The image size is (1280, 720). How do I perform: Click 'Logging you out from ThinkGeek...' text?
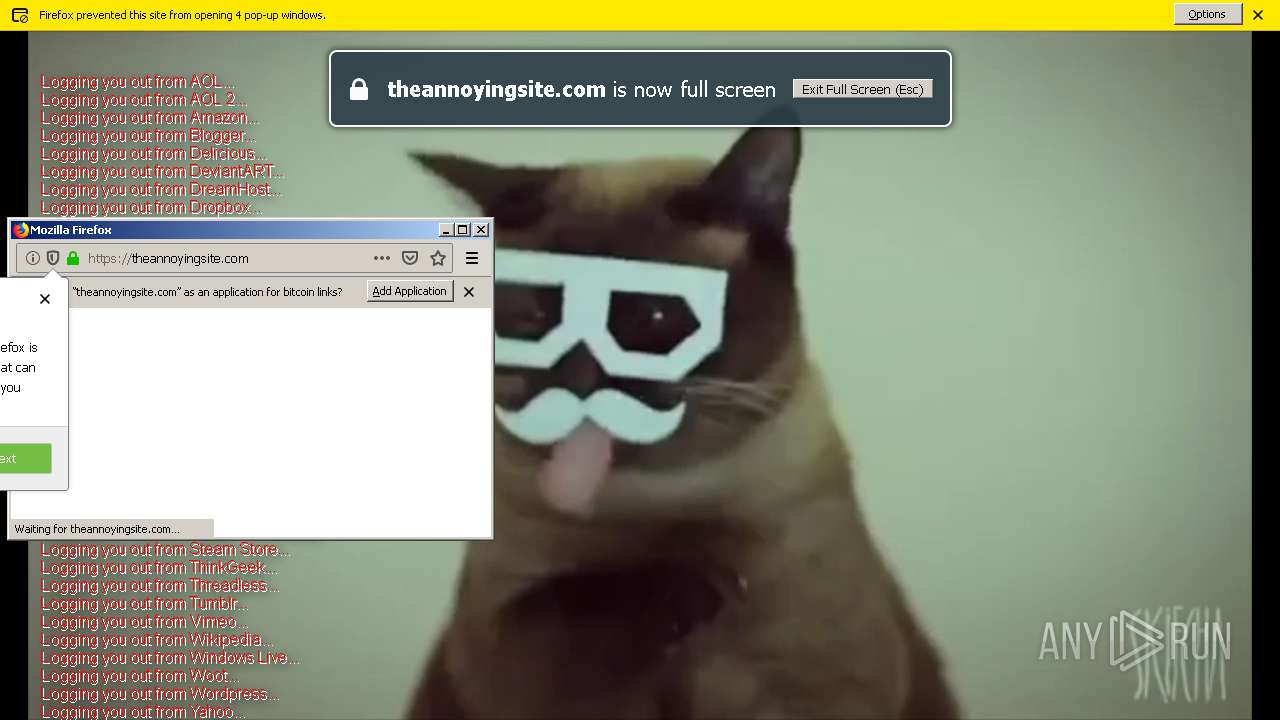coord(158,568)
